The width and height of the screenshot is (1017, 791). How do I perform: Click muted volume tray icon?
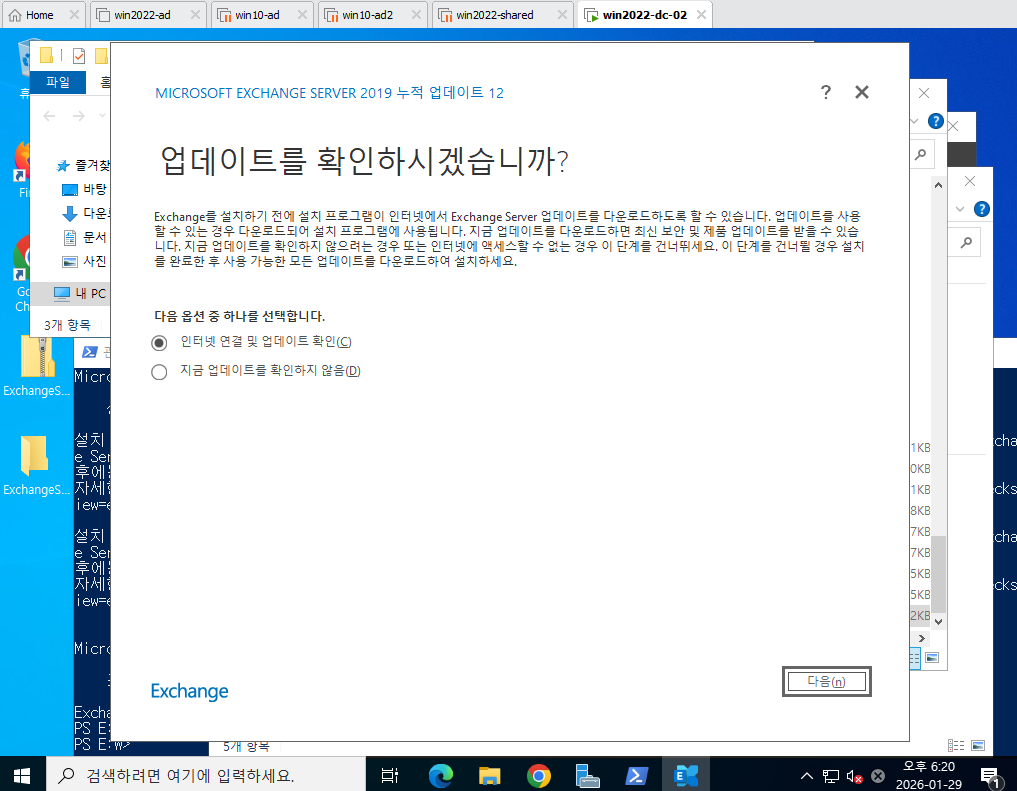click(x=854, y=776)
